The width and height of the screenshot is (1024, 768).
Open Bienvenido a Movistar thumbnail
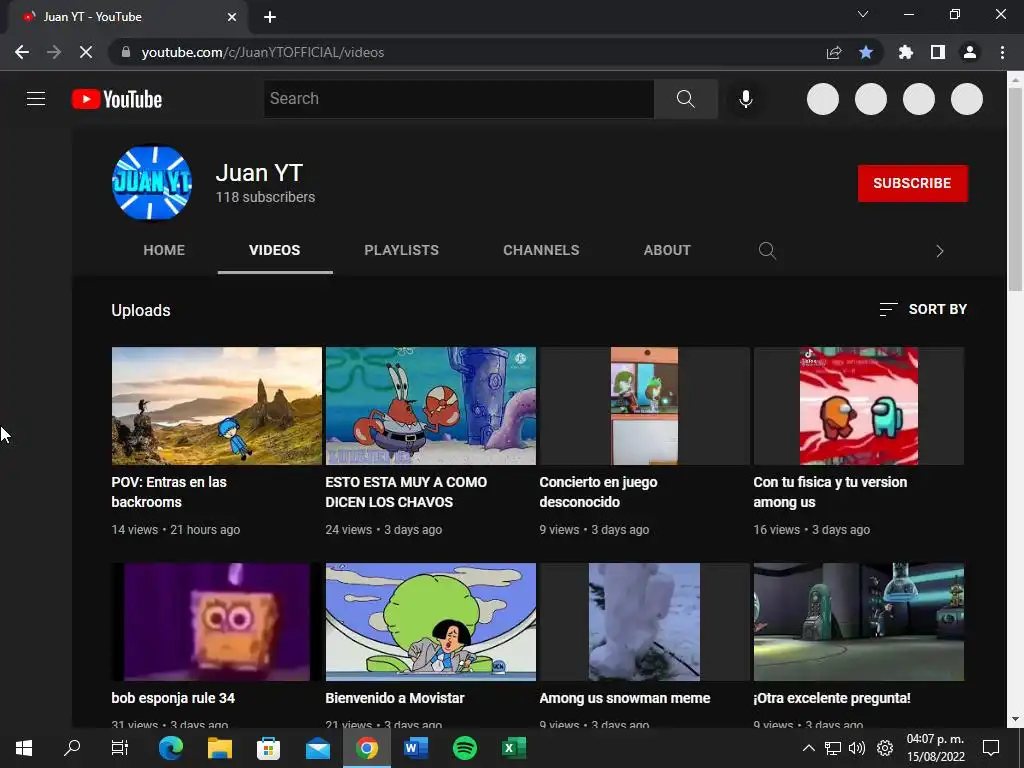[430, 622]
